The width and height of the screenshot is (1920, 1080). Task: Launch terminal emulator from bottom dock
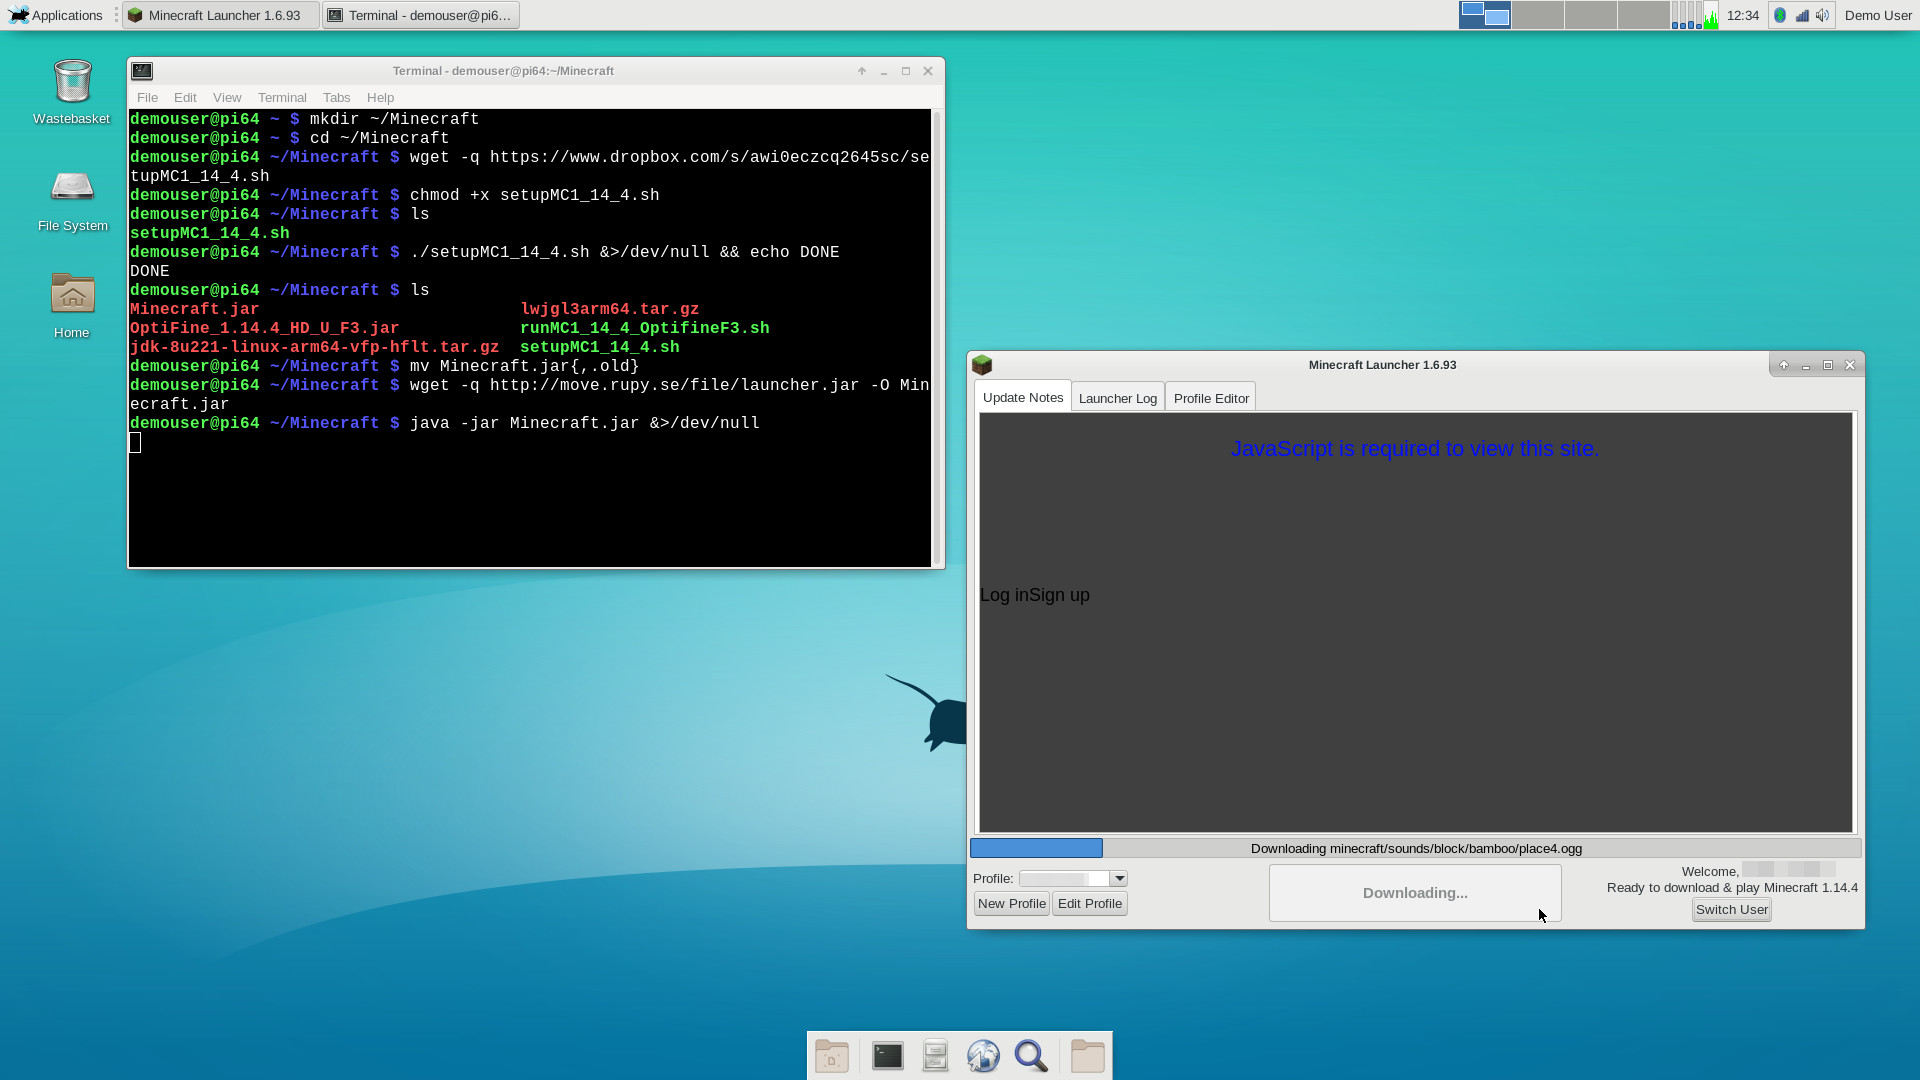(887, 1056)
